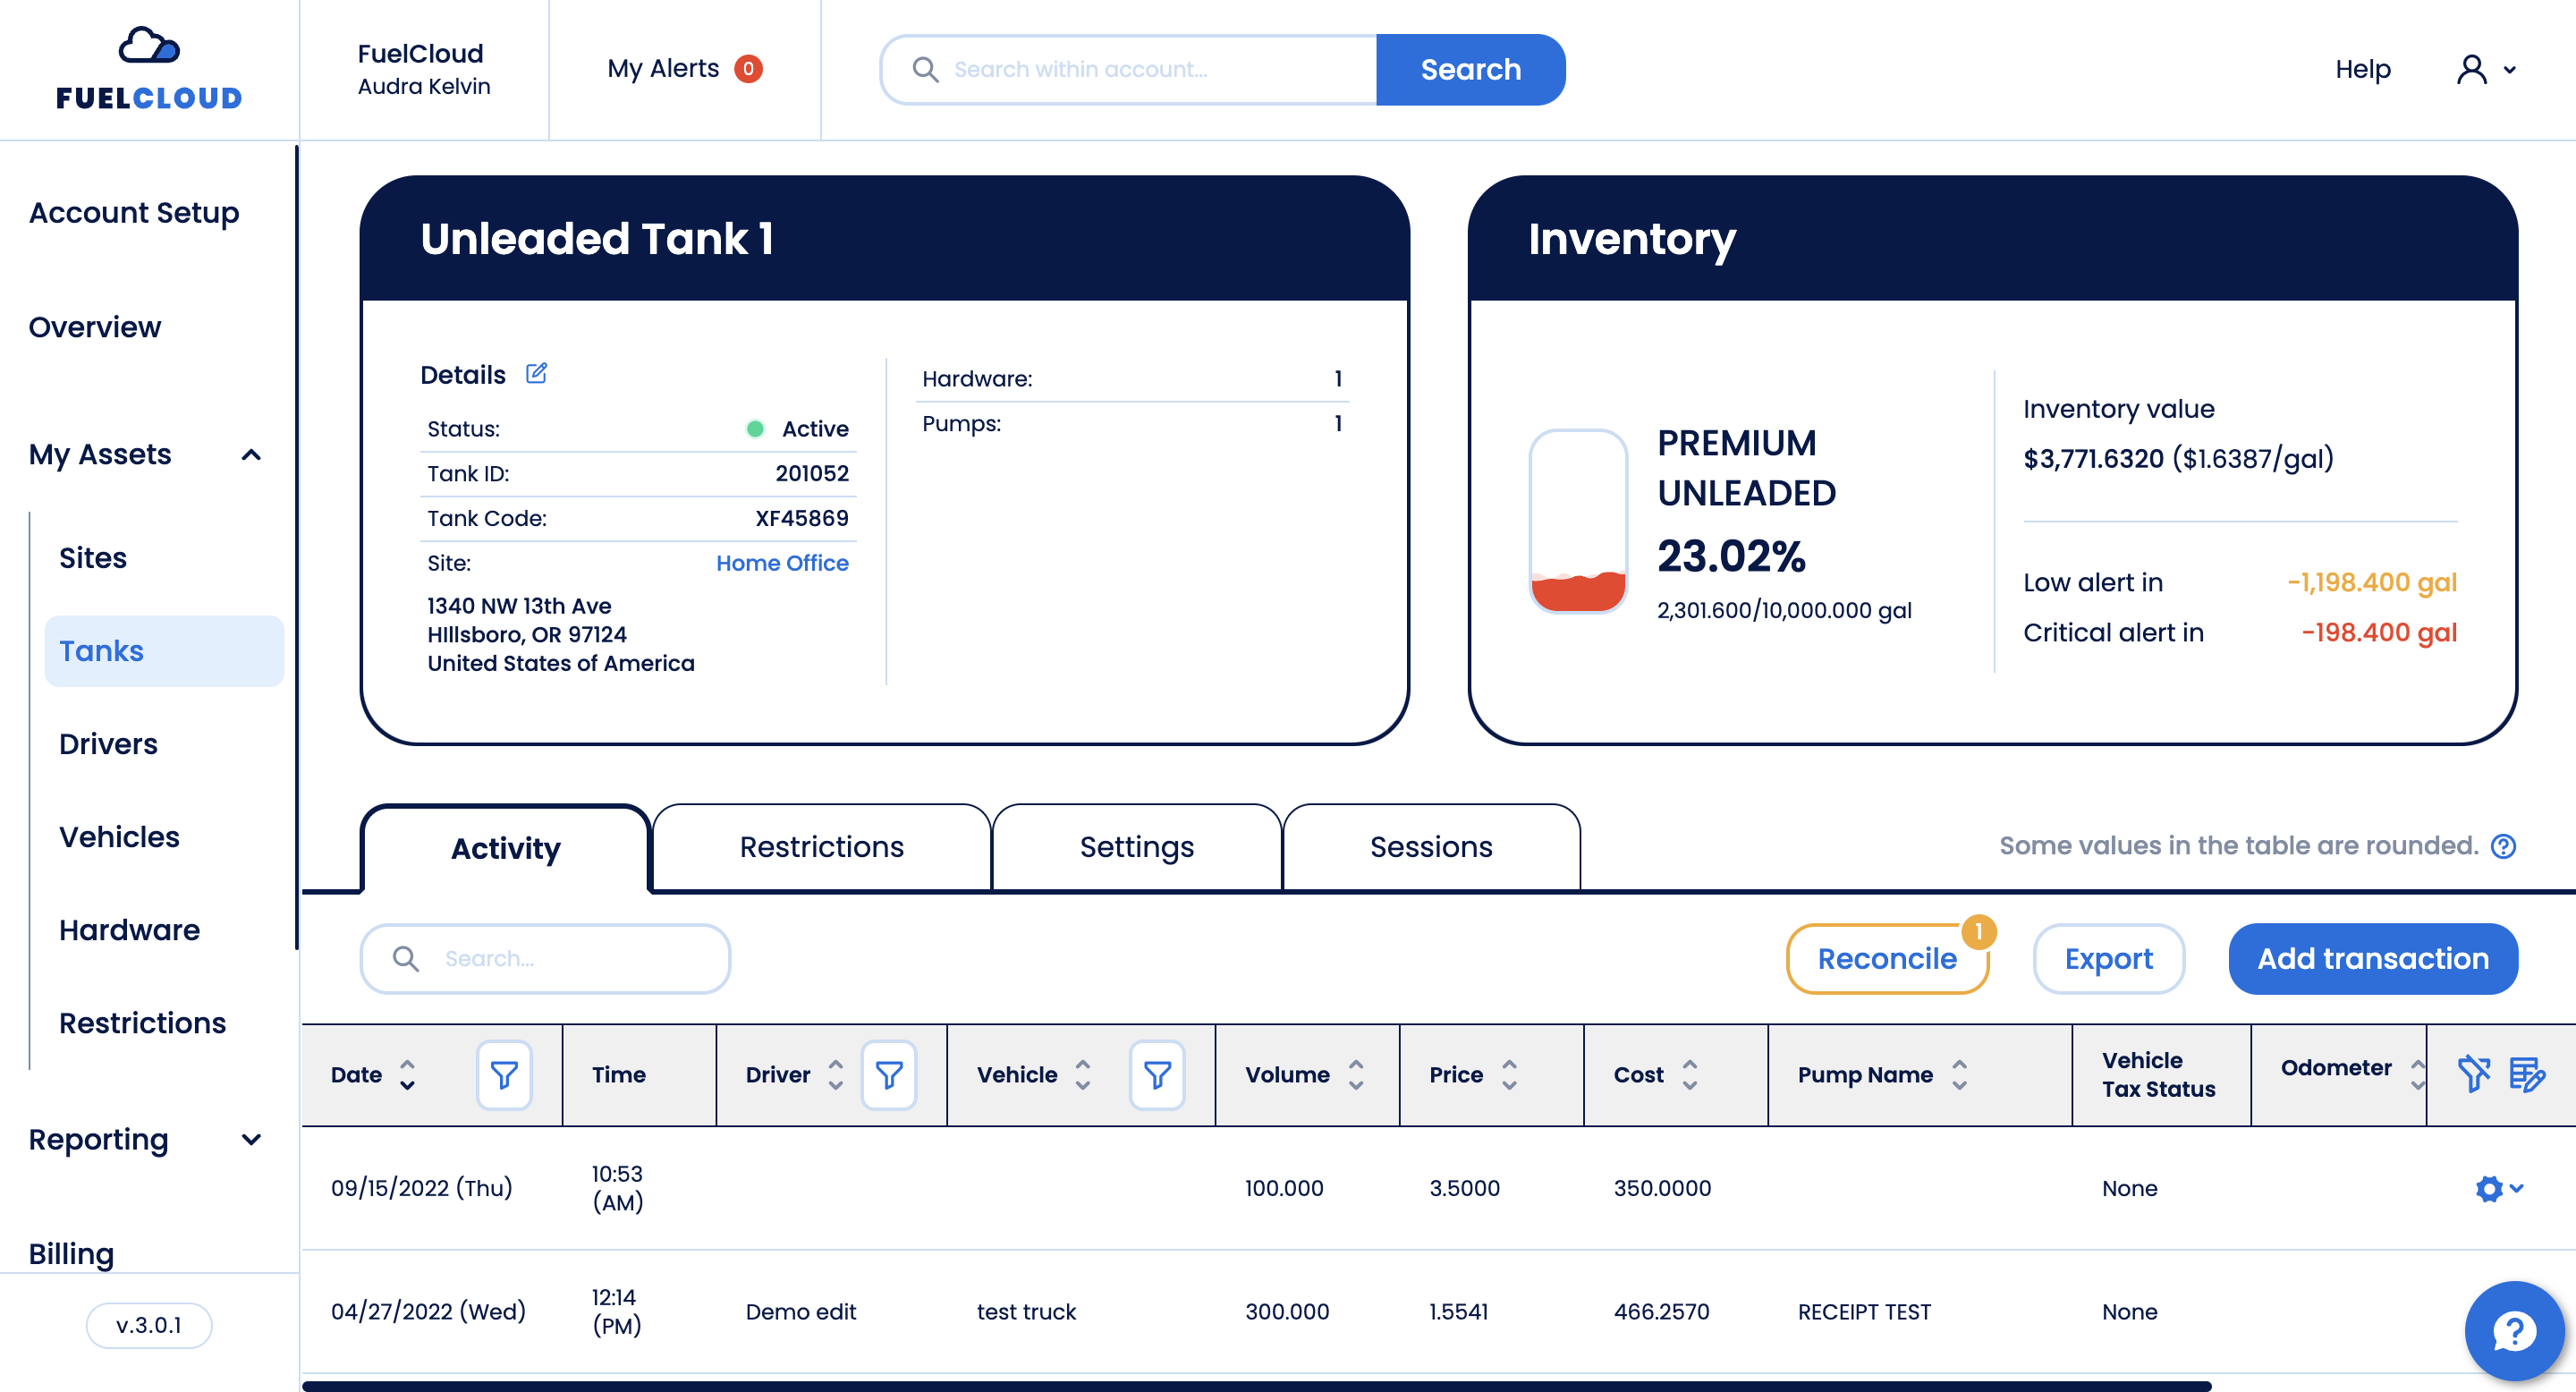This screenshot has width=2576, height=1392.
Task: Click the edit columns icon in table header
Action: pos(2526,1075)
